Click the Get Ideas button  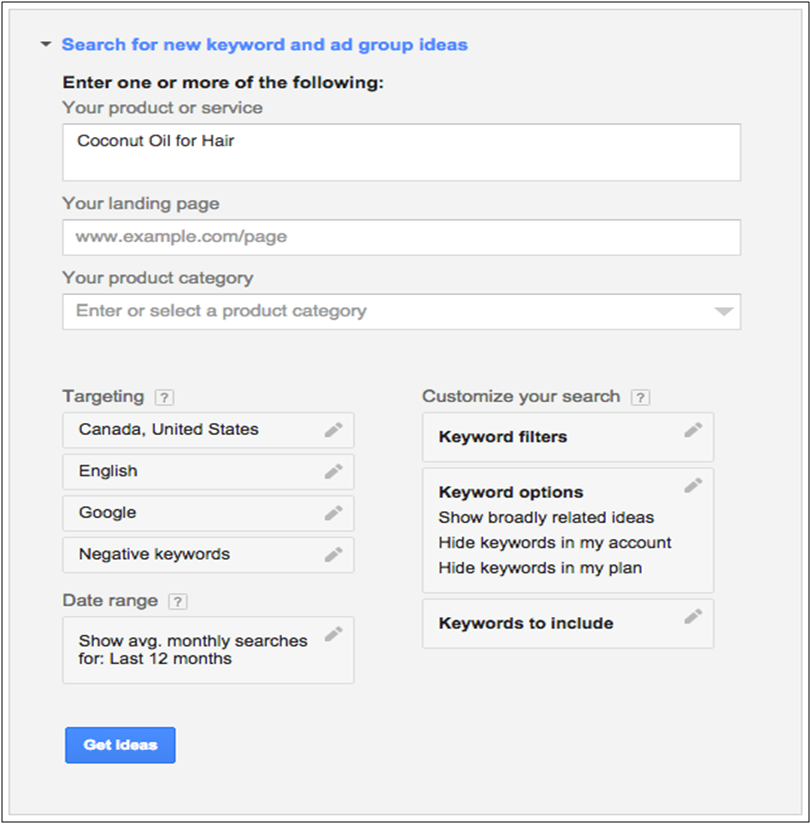click(x=120, y=745)
